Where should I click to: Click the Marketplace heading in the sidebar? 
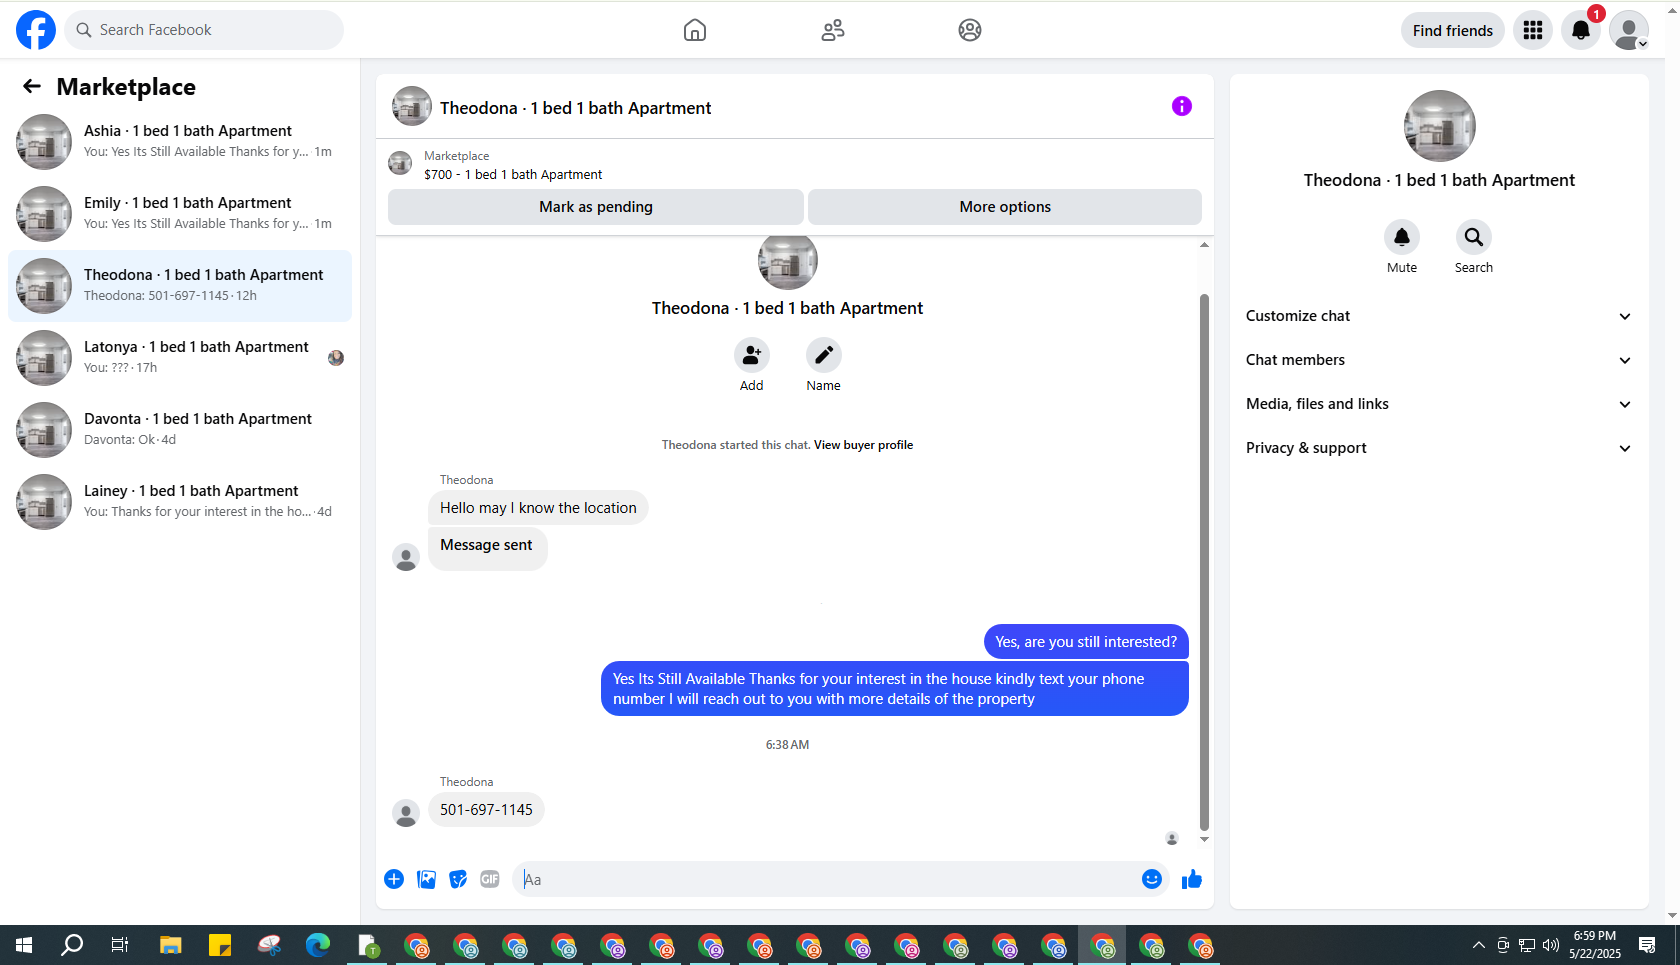tap(126, 87)
